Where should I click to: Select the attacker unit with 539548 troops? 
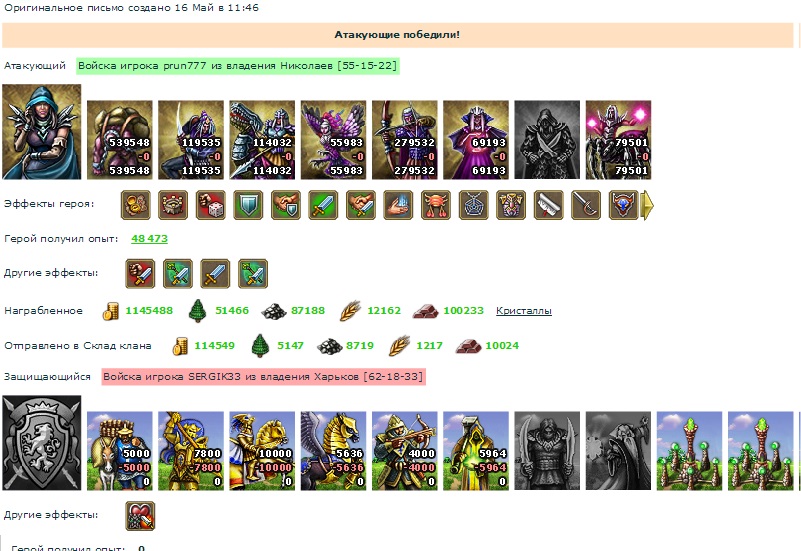click(120, 140)
